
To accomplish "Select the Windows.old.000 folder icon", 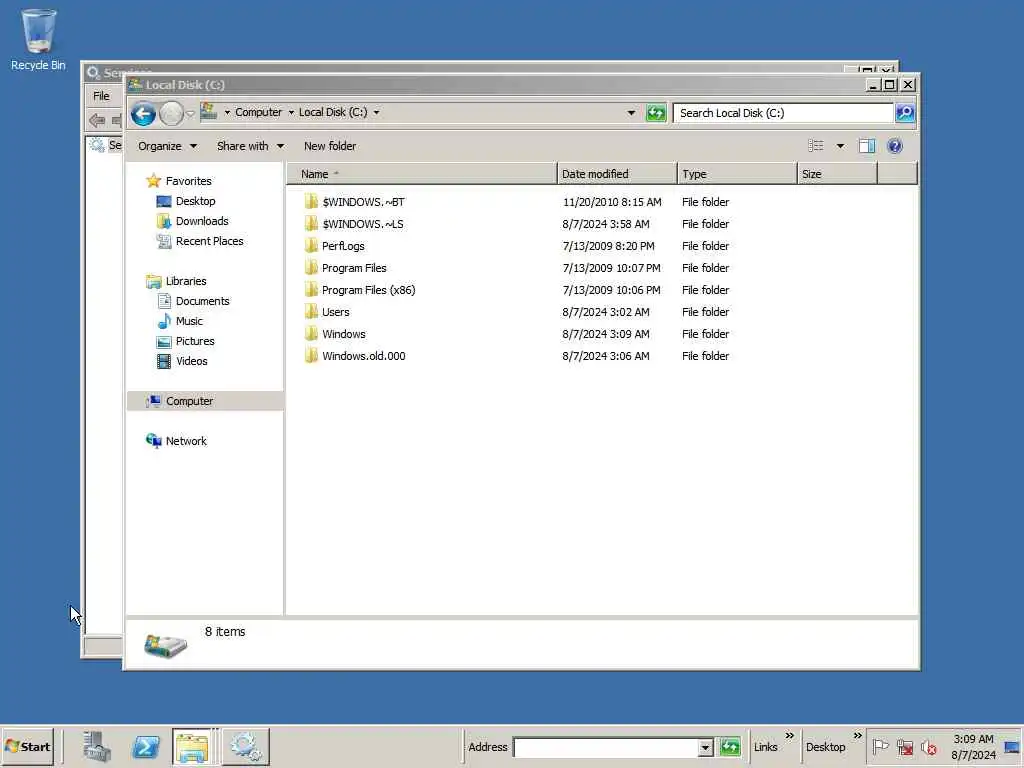I will [x=312, y=356].
